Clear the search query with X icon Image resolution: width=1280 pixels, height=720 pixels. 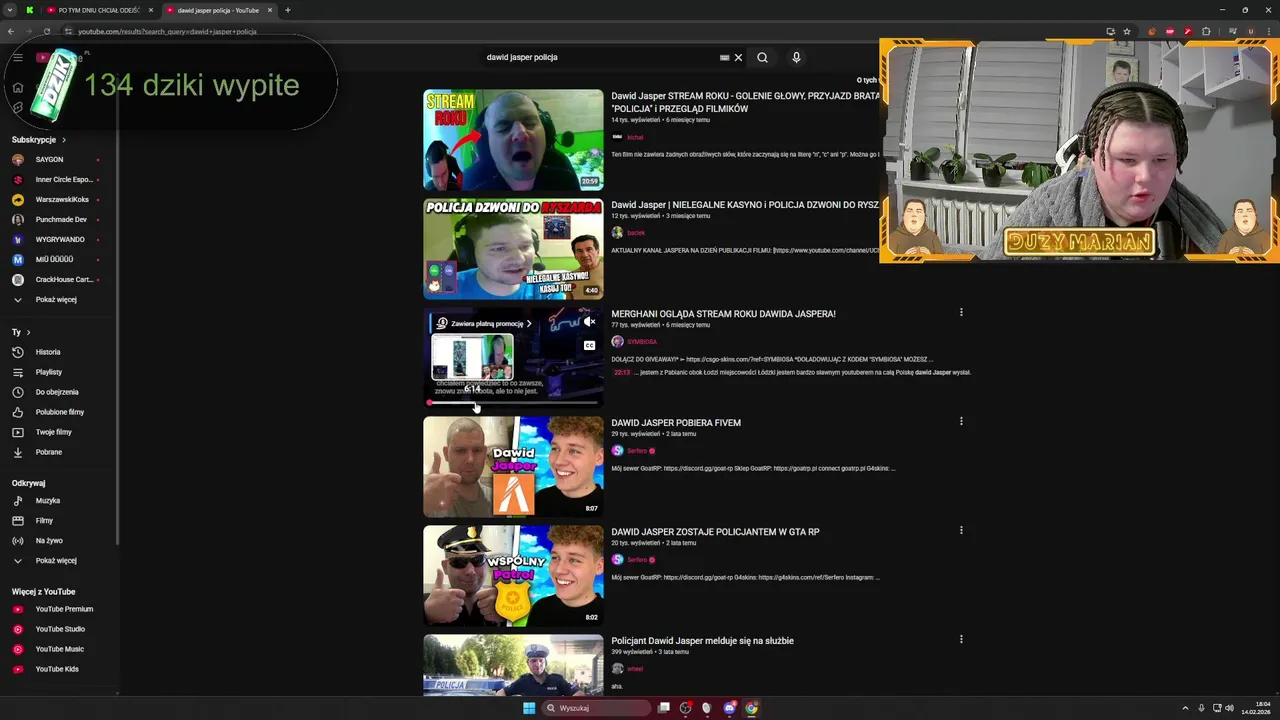pyautogui.click(x=738, y=57)
